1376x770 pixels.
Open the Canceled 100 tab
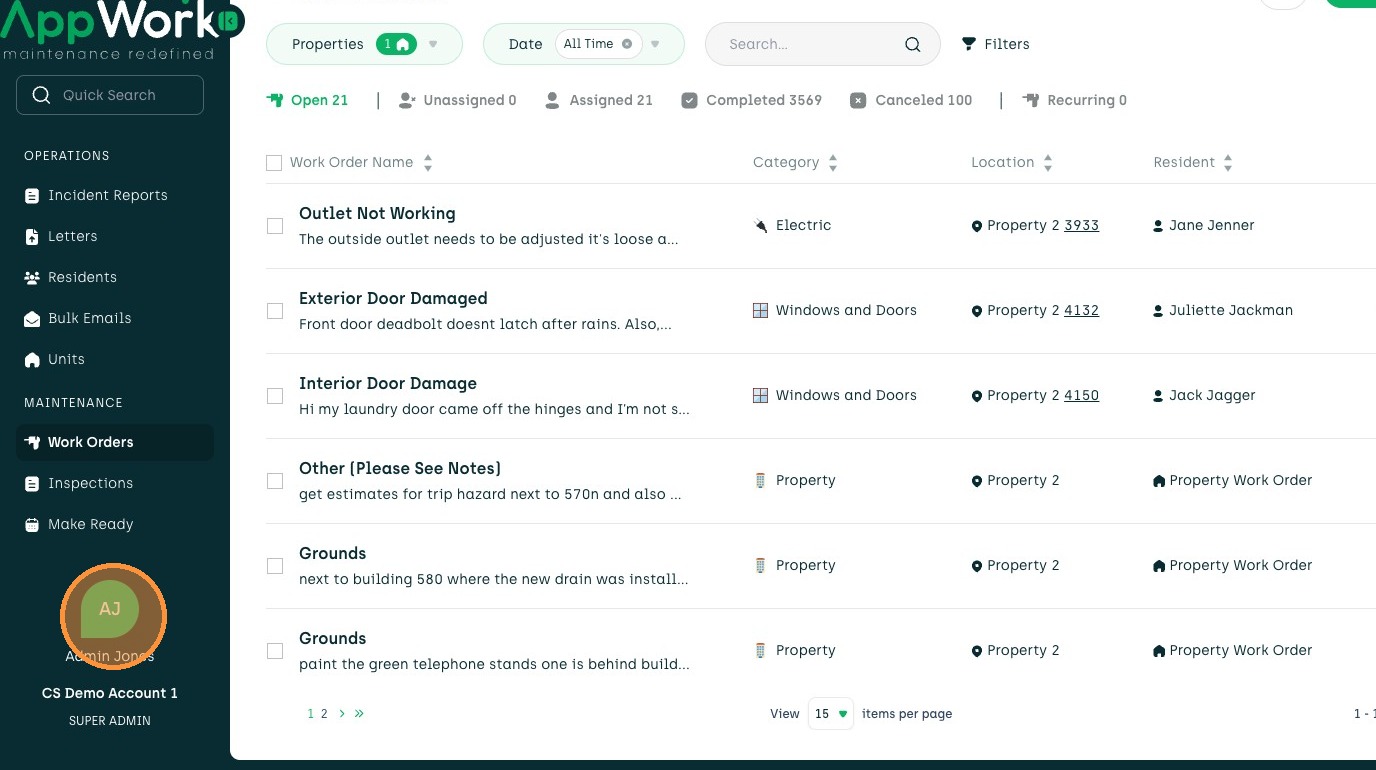pos(911,100)
